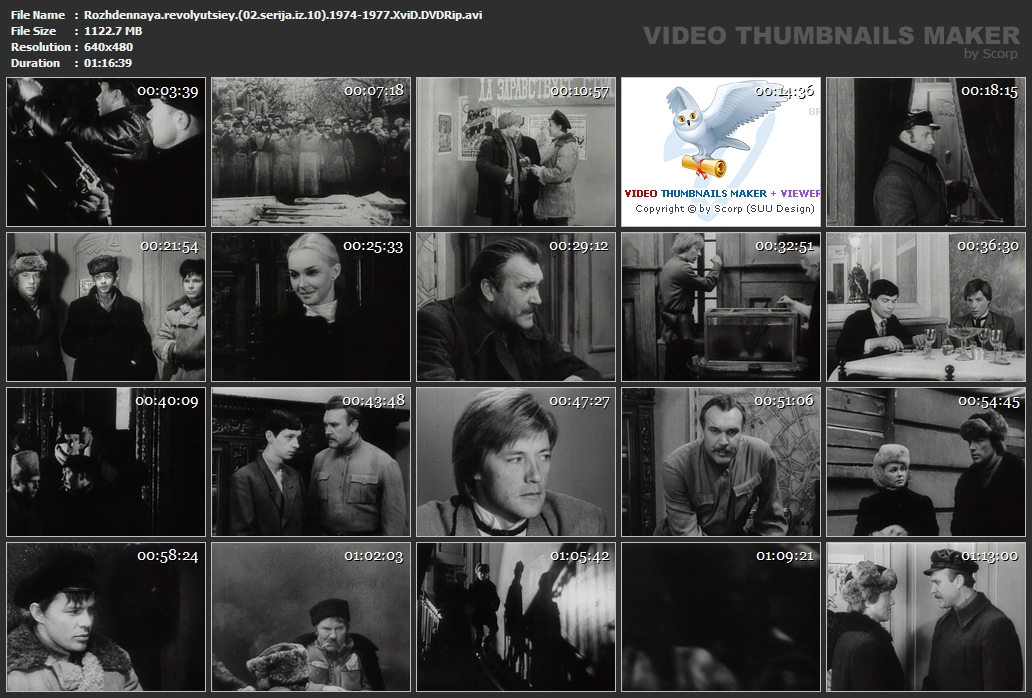The width and height of the screenshot is (1032, 698).
Task: Select the 00:18:15 thumbnail of man in cap
Action: pyautogui.click(x=925, y=152)
